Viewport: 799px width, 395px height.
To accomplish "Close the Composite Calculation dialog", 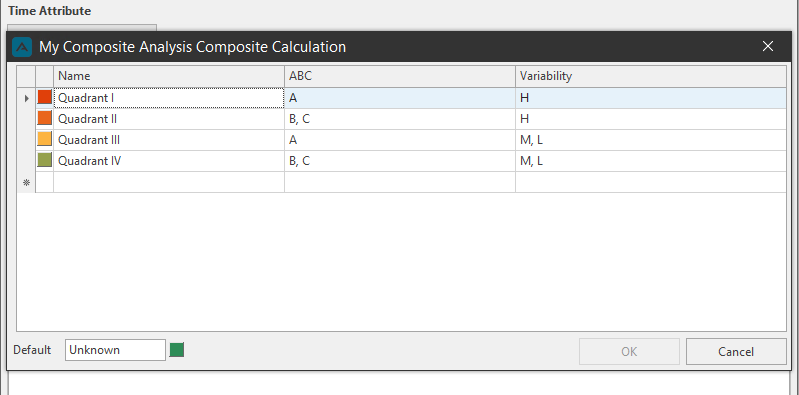I will coord(767,46).
